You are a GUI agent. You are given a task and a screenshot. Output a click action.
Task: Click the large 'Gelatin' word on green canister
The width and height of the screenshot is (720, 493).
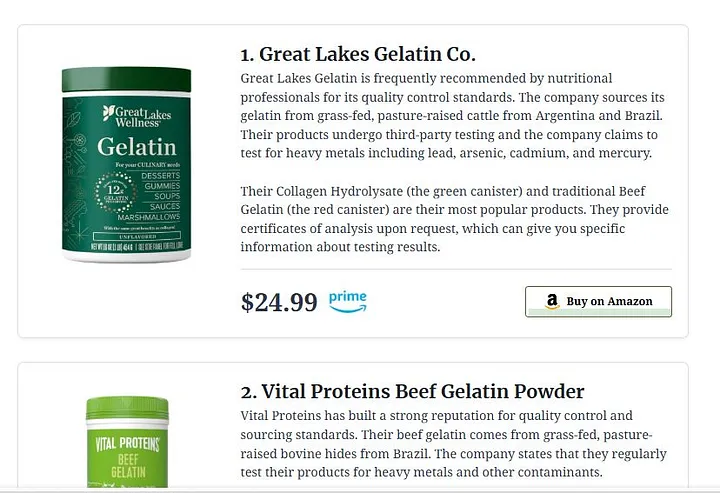click(137, 147)
